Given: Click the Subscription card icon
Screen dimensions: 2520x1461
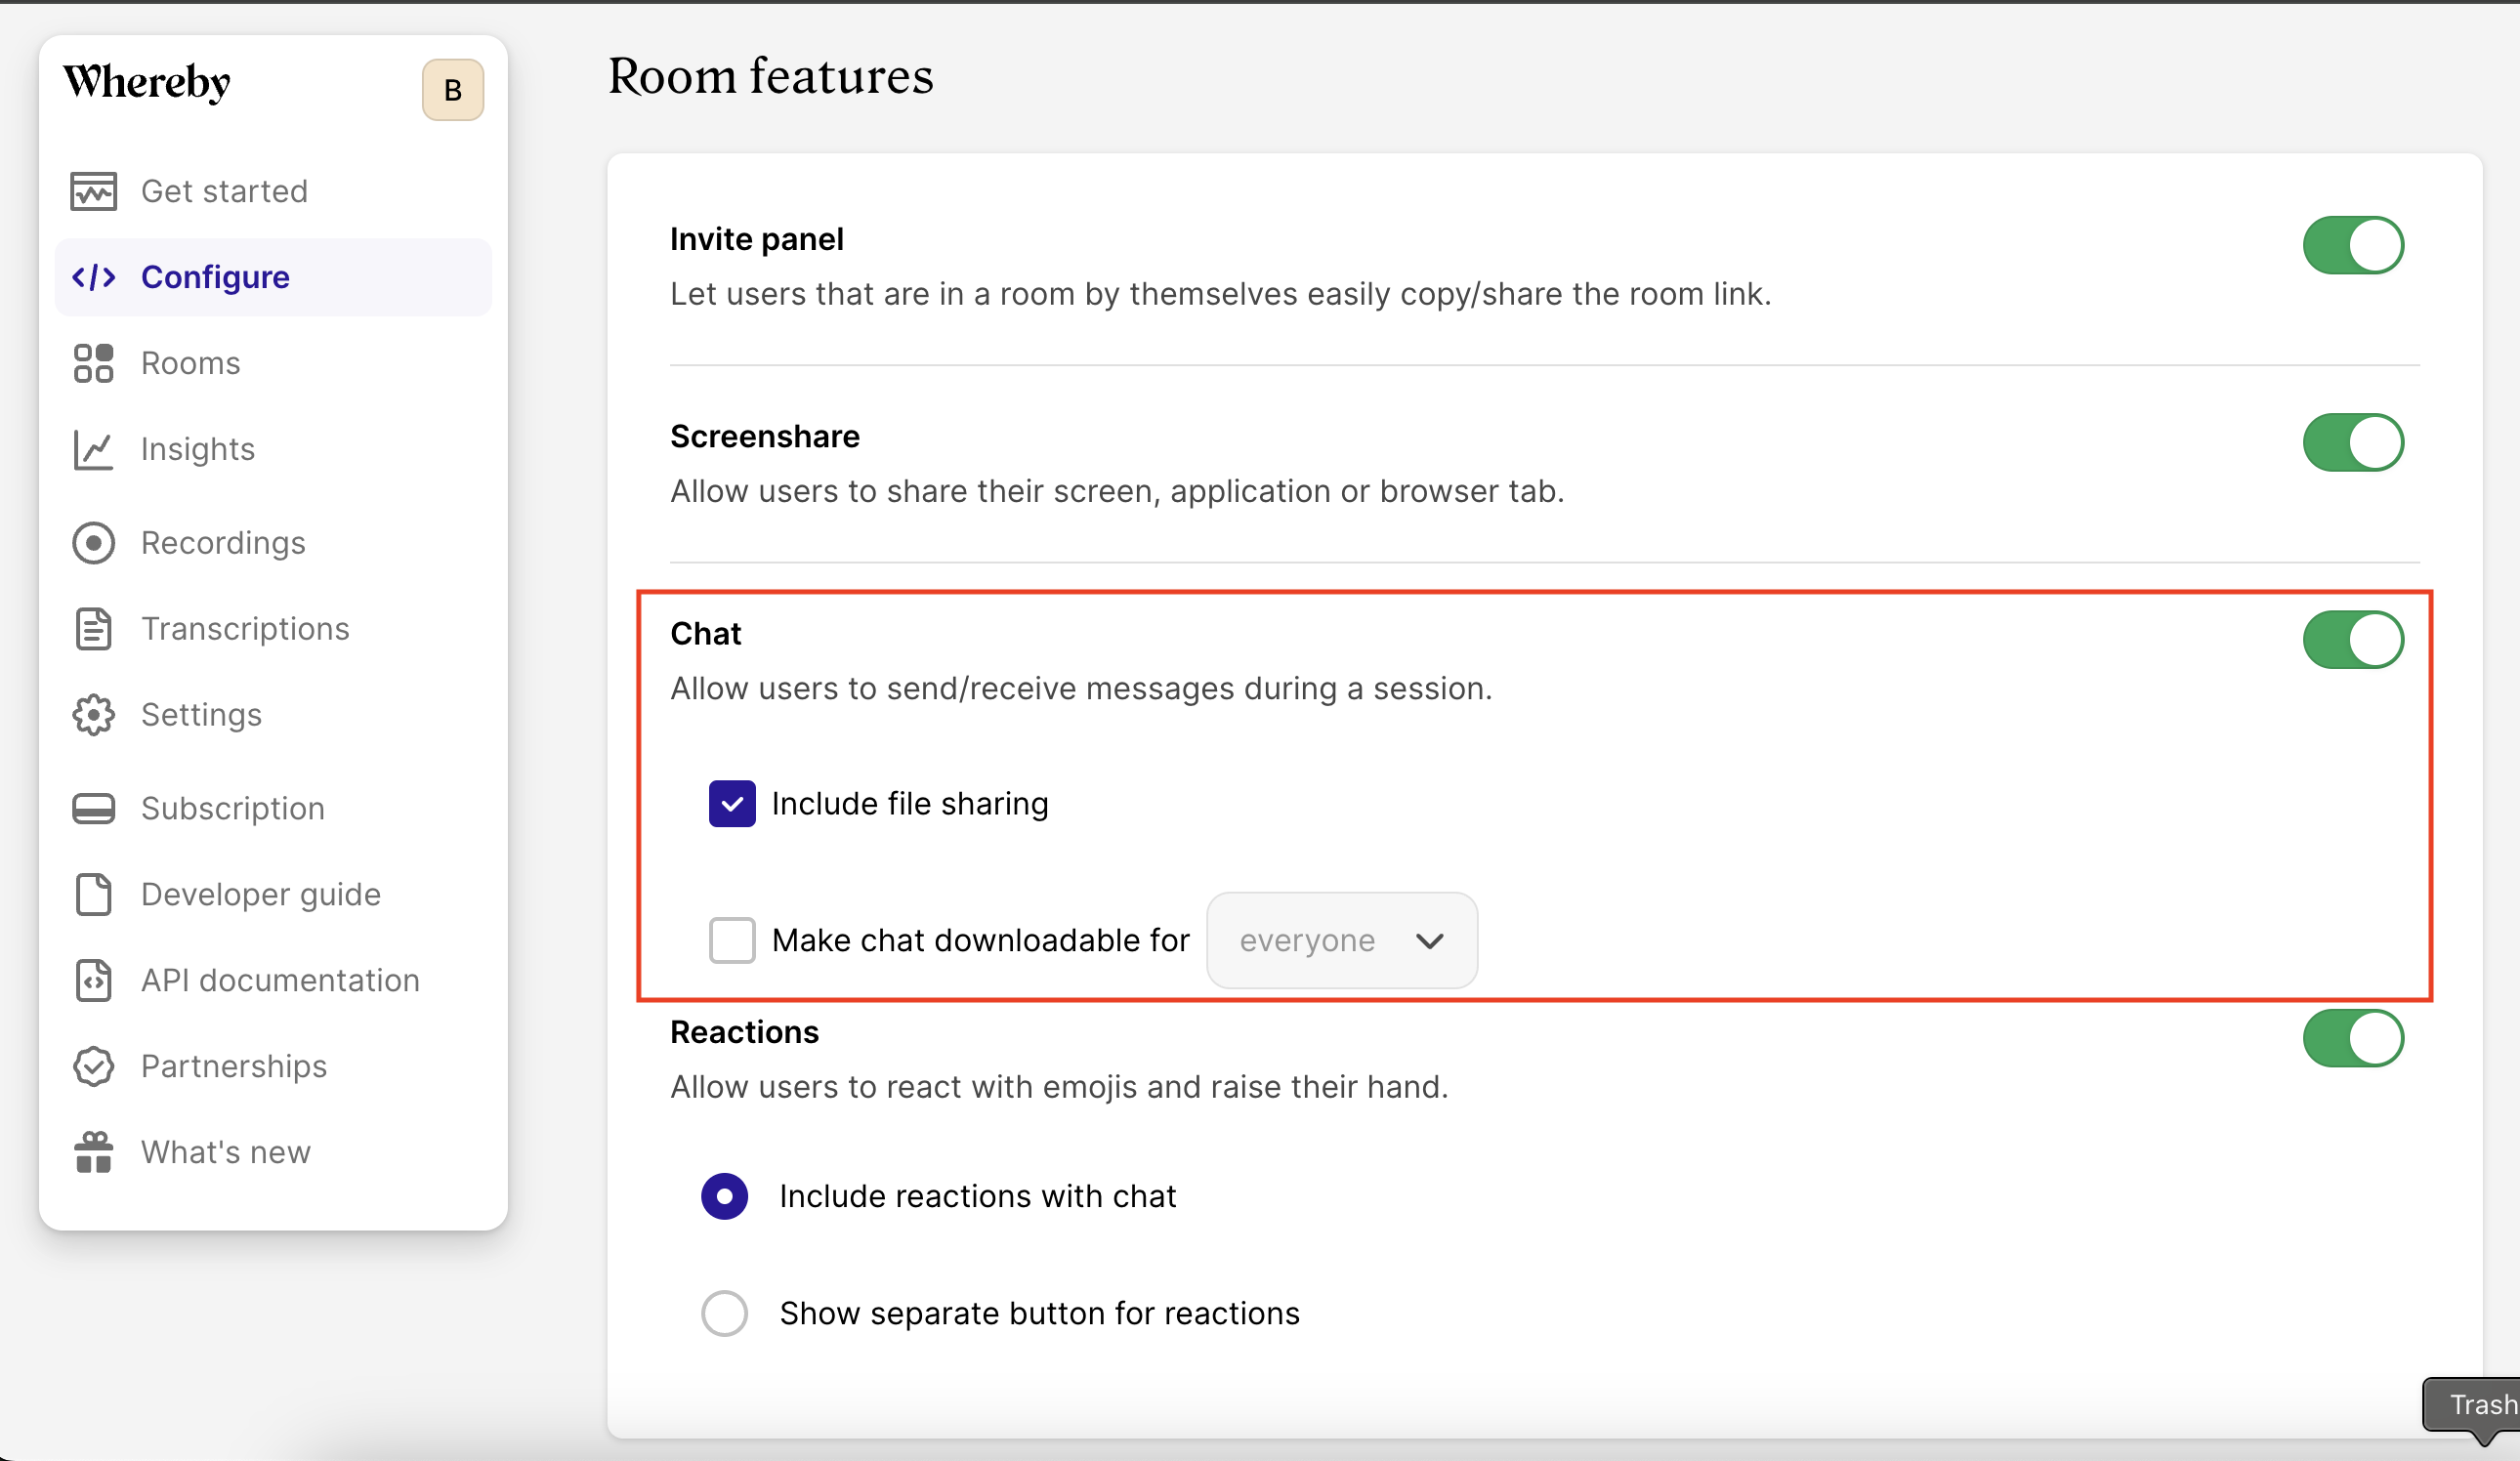Looking at the screenshot, I should (93, 808).
